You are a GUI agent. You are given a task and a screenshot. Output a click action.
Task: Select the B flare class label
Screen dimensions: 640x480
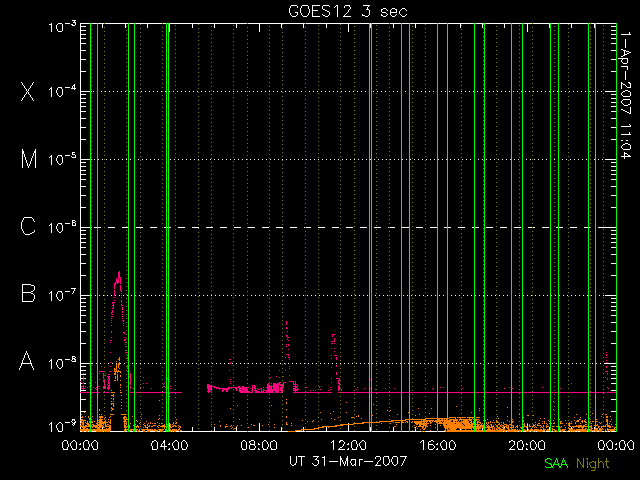pos(28,293)
